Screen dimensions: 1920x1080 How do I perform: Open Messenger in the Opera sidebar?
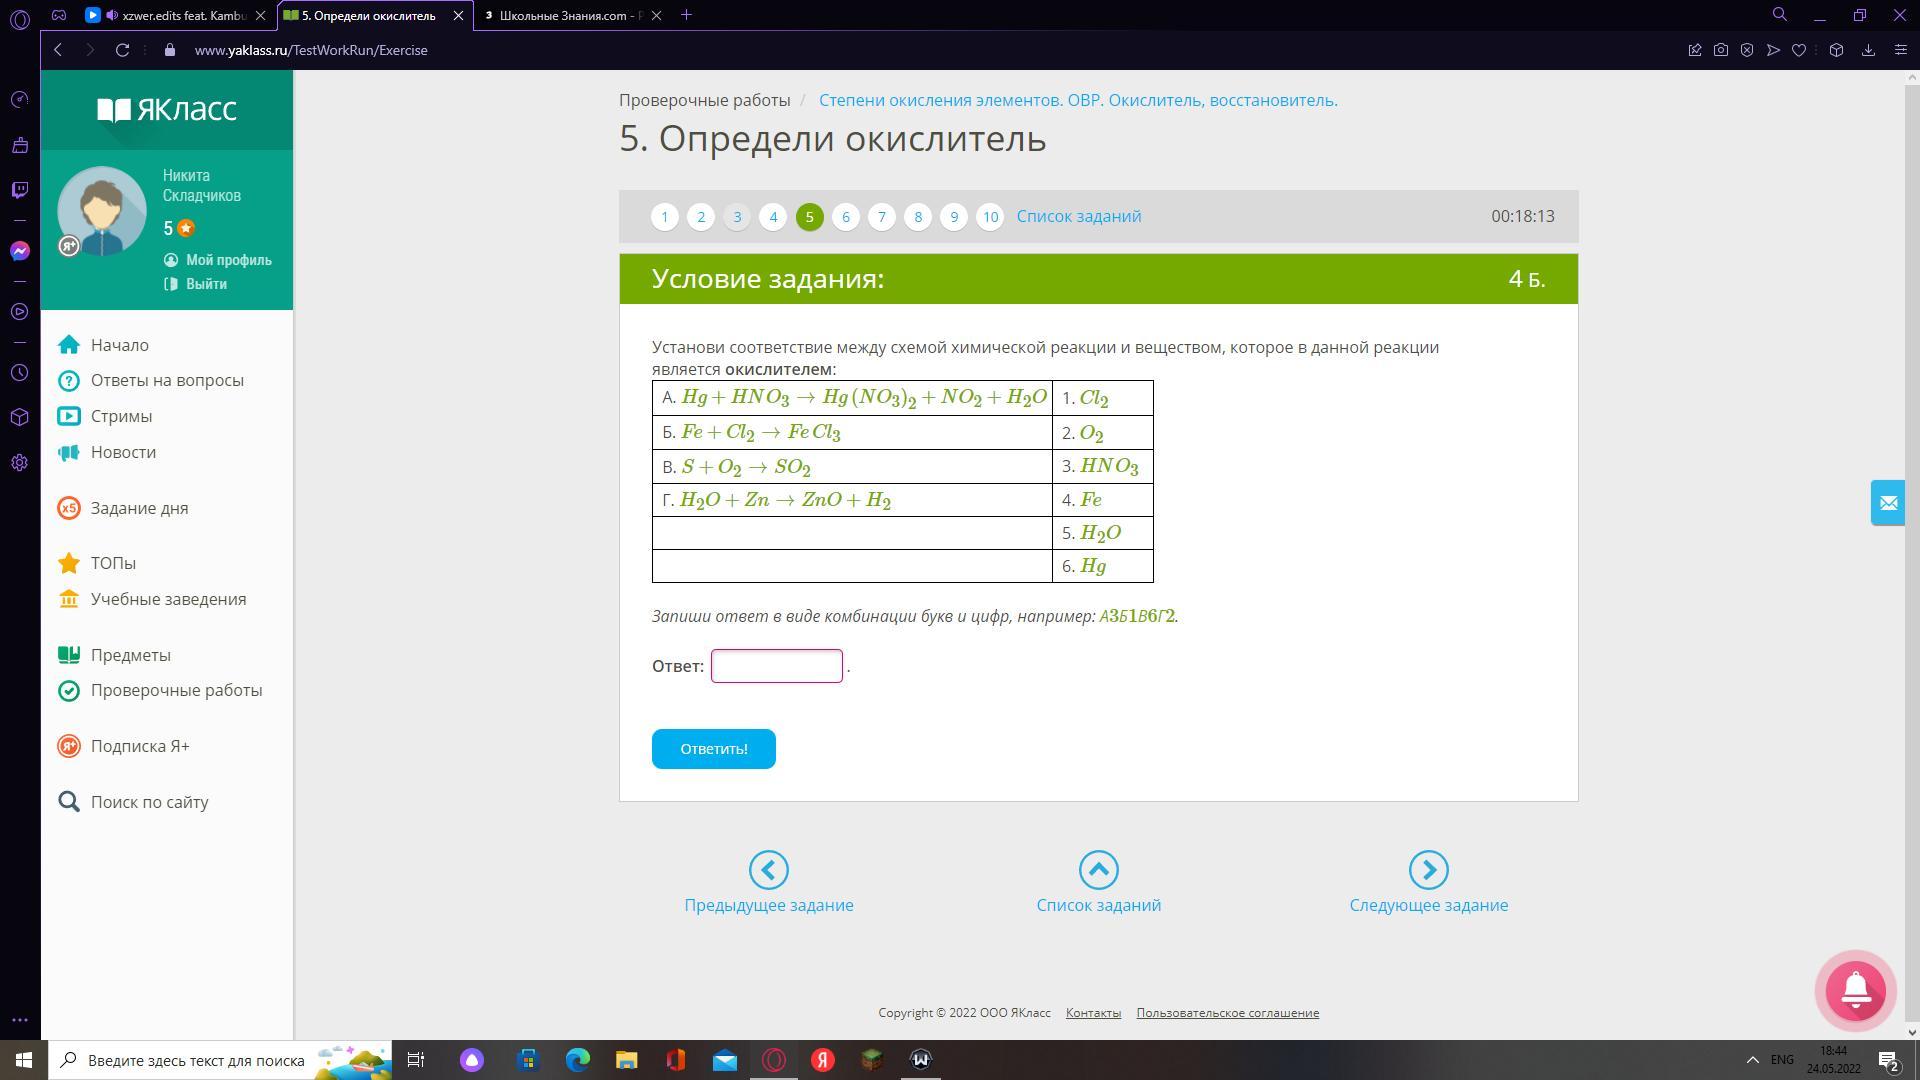click(20, 251)
